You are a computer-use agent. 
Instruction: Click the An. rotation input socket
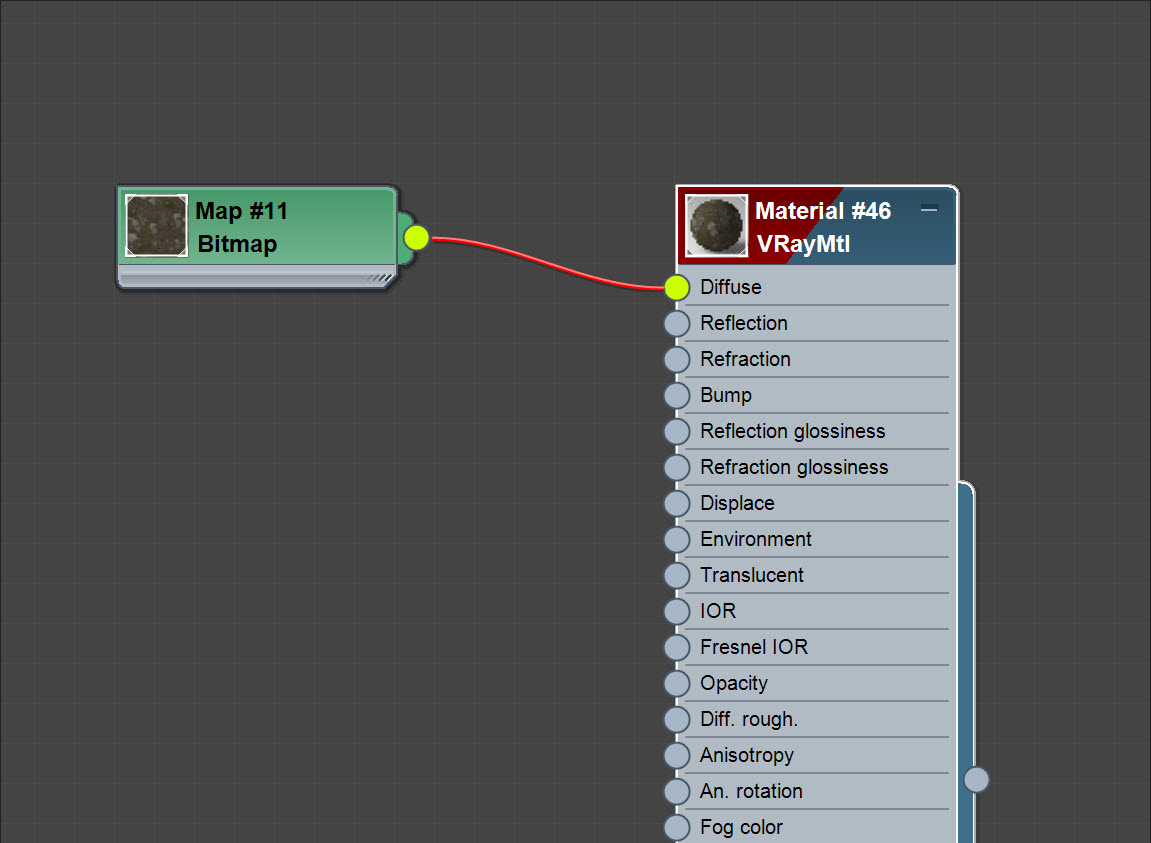coord(677,792)
